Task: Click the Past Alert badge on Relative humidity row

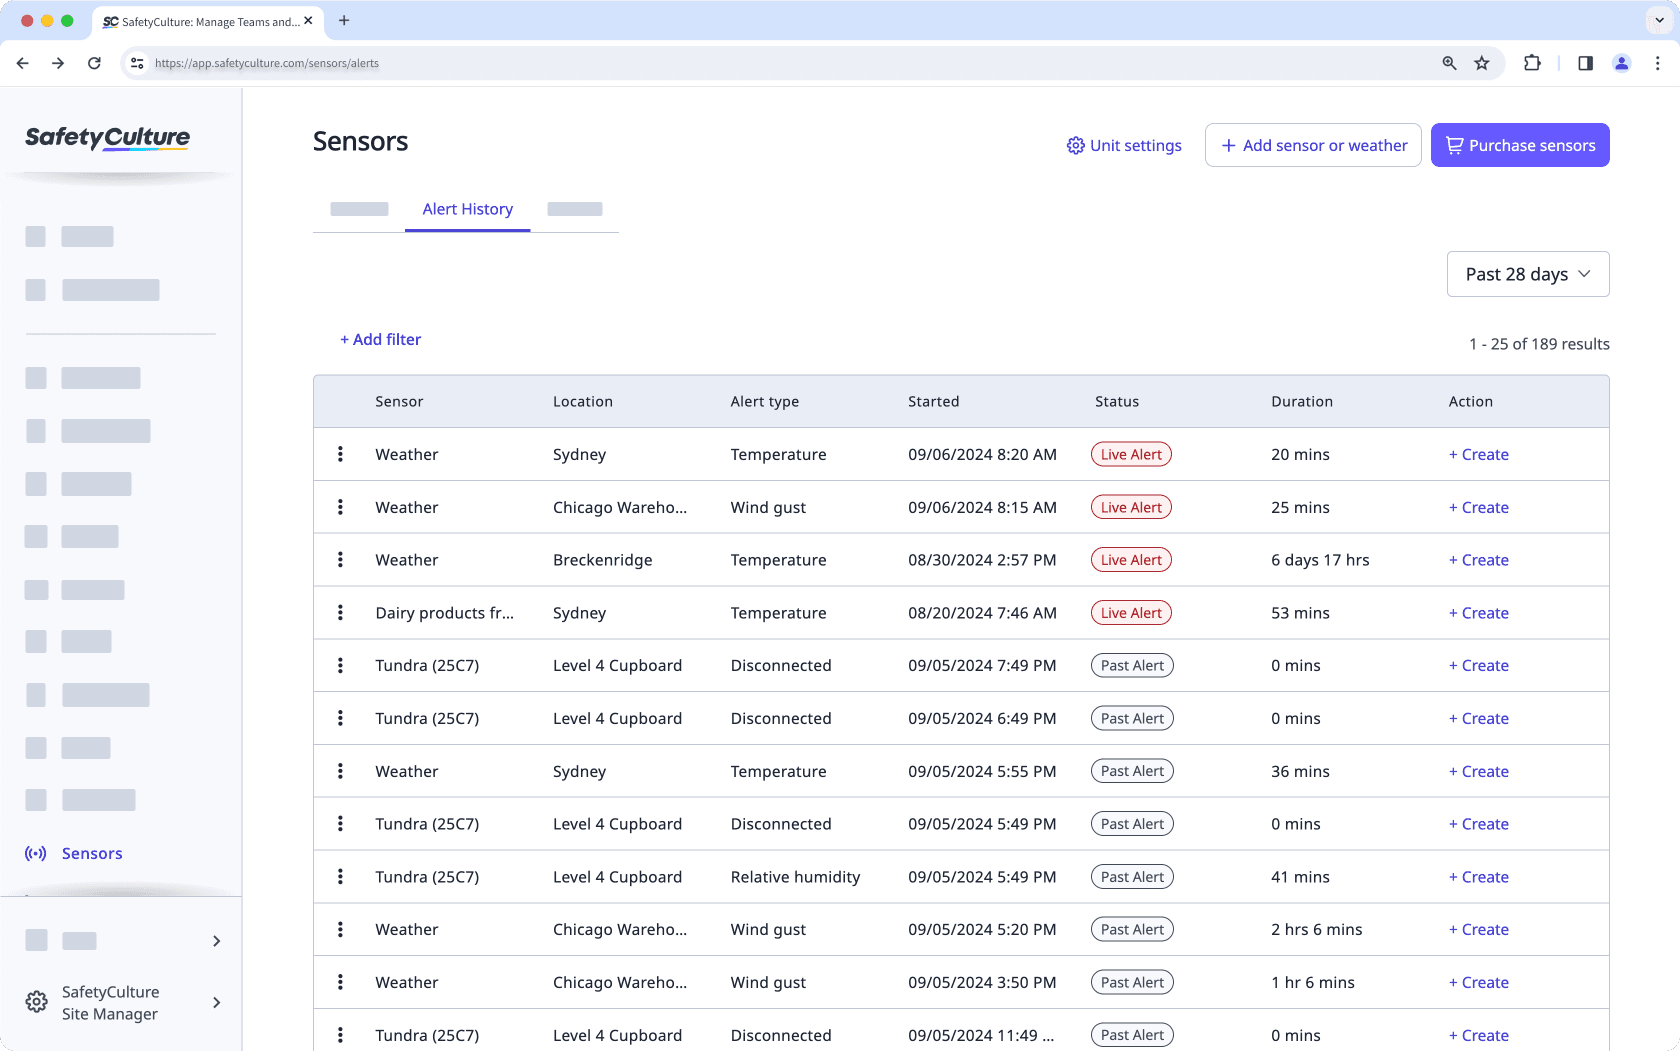Action: tap(1131, 876)
